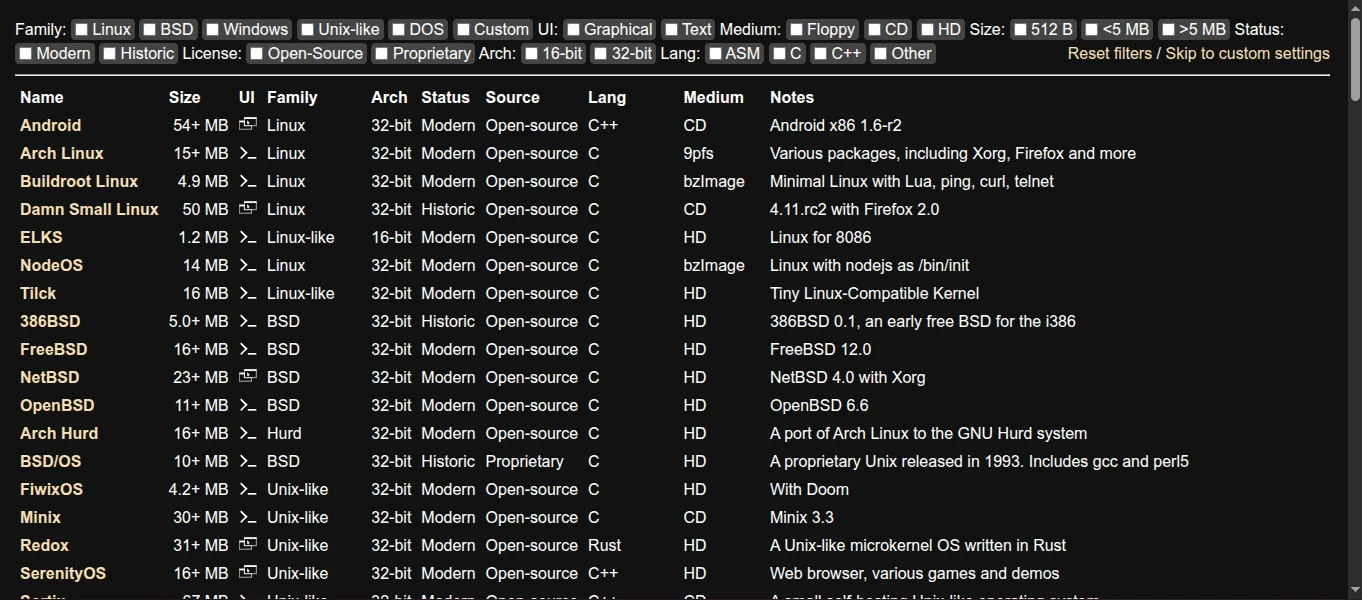1362x600 pixels.
Task: Click the terminal icon in 386BSD row
Action: [248, 321]
